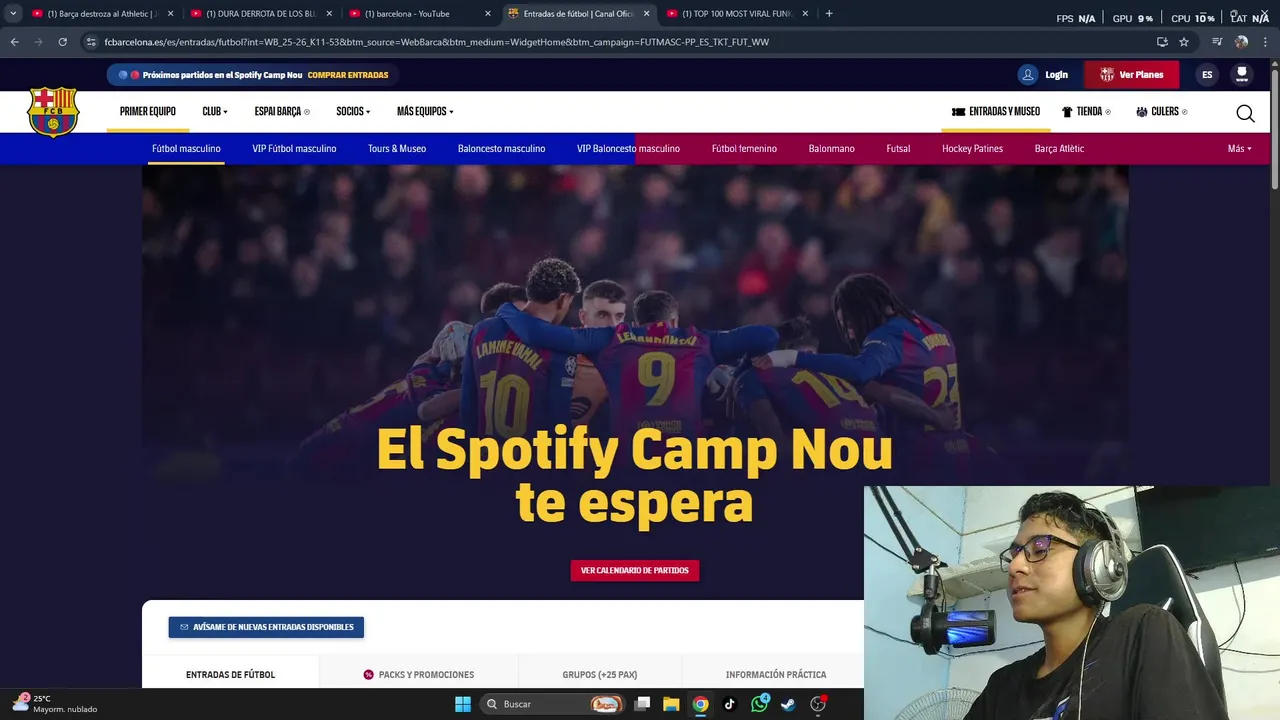Open File Explorer from the taskbar
This screenshot has height=720, width=1280.
click(x=671, y=704)
